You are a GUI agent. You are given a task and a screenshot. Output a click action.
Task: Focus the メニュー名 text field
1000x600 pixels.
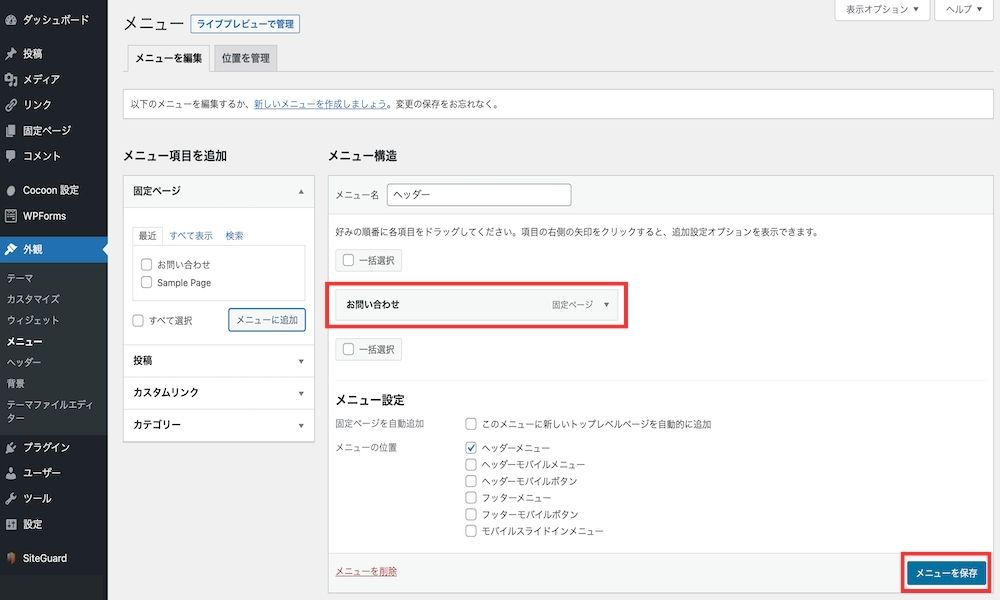click(x=479, y=194)
